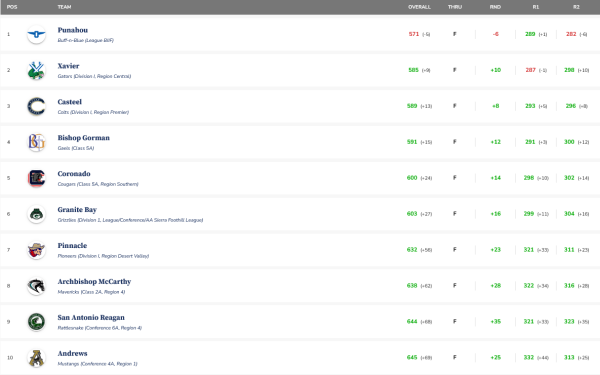Click the R1 column header
Image resolution: width=600 pixels, height=375 pixels.
click(536, 7)
